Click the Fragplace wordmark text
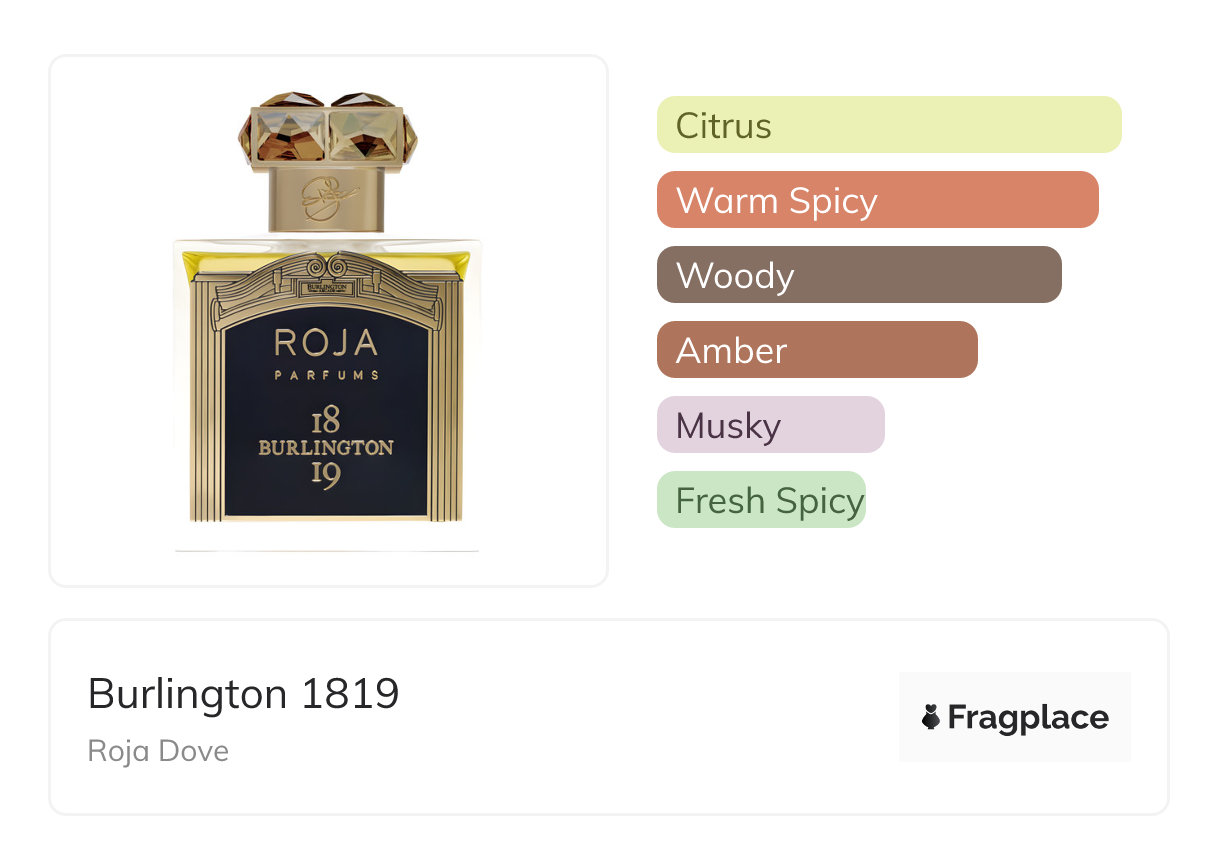1218x864 pixels. pyautogui.click(x=1028, y=718)
